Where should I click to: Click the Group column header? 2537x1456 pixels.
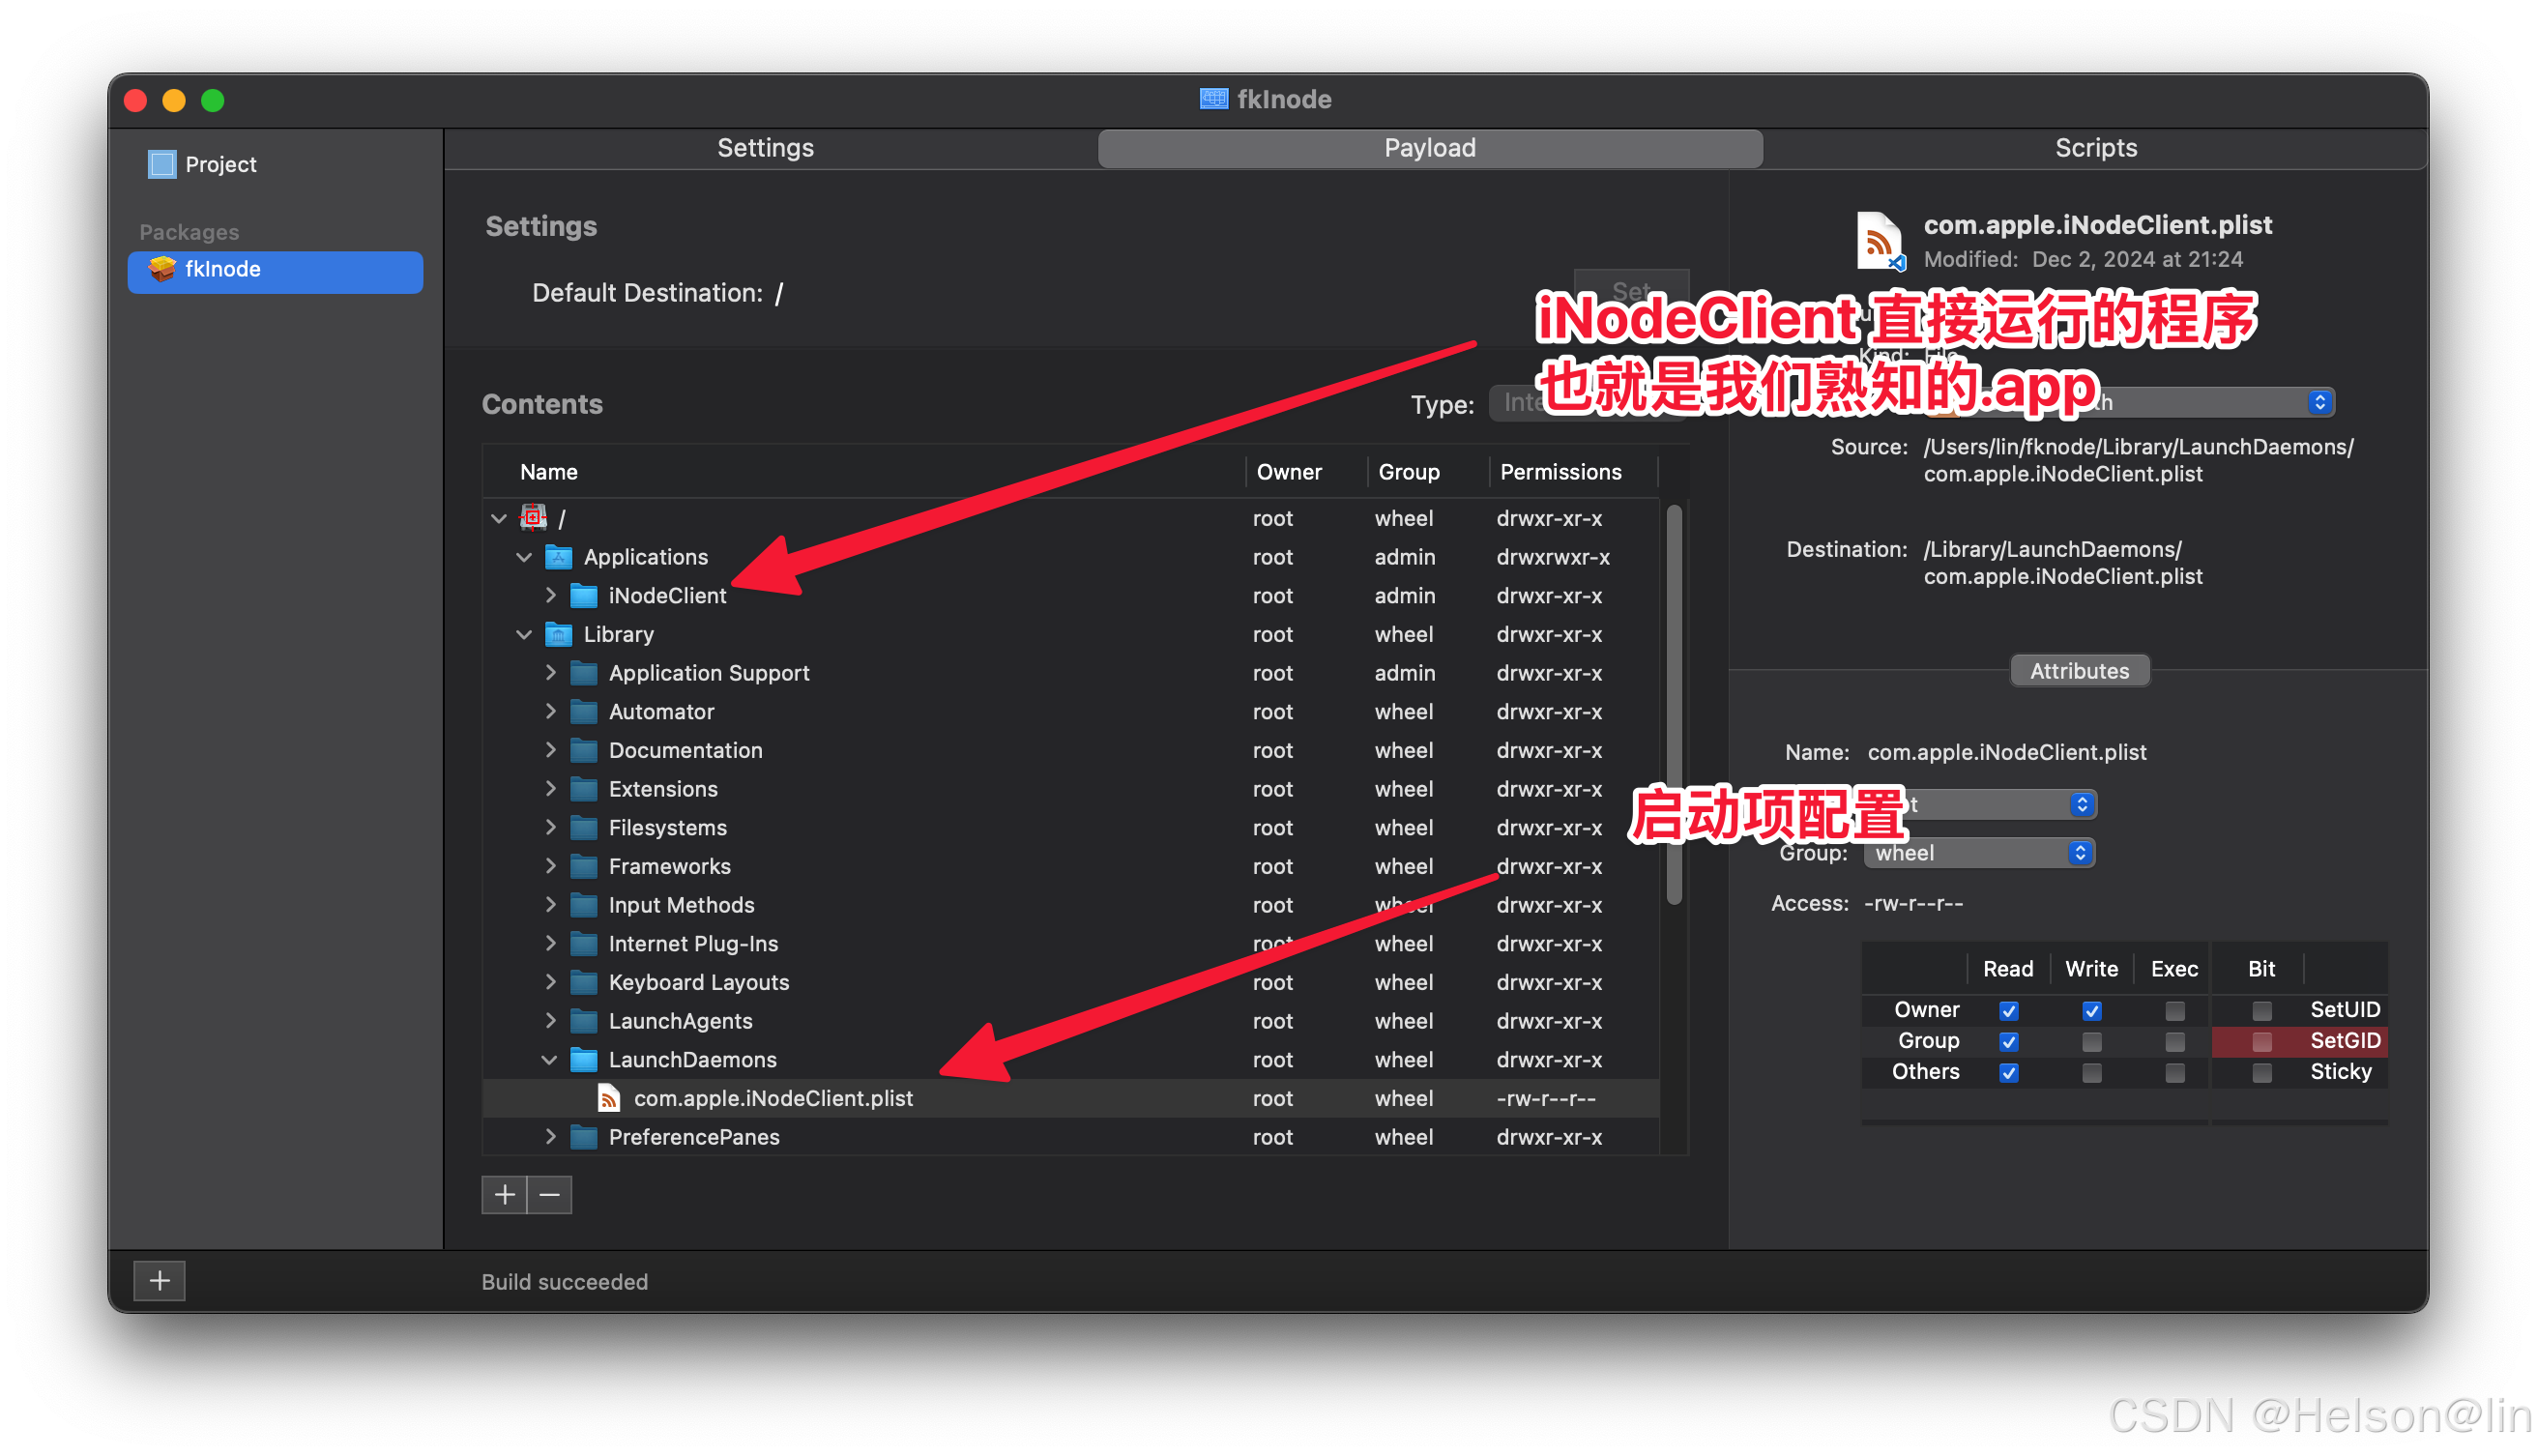[1428, 472]
